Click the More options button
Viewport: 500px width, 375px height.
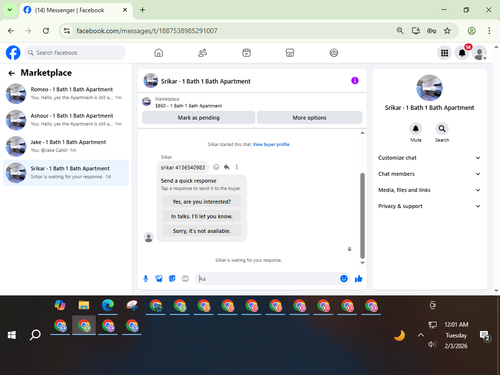309,118
